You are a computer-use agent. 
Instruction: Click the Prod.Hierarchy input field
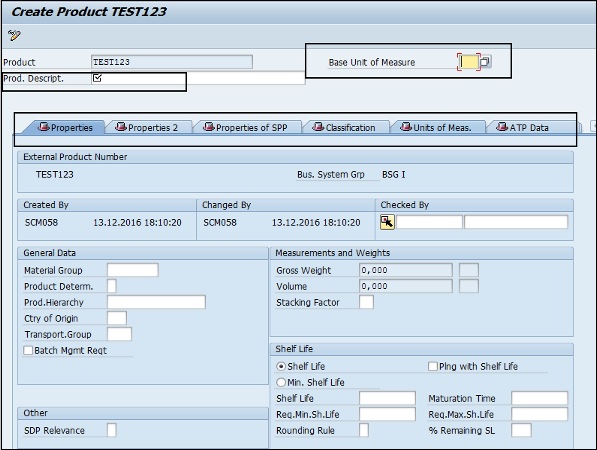point(156,302)
